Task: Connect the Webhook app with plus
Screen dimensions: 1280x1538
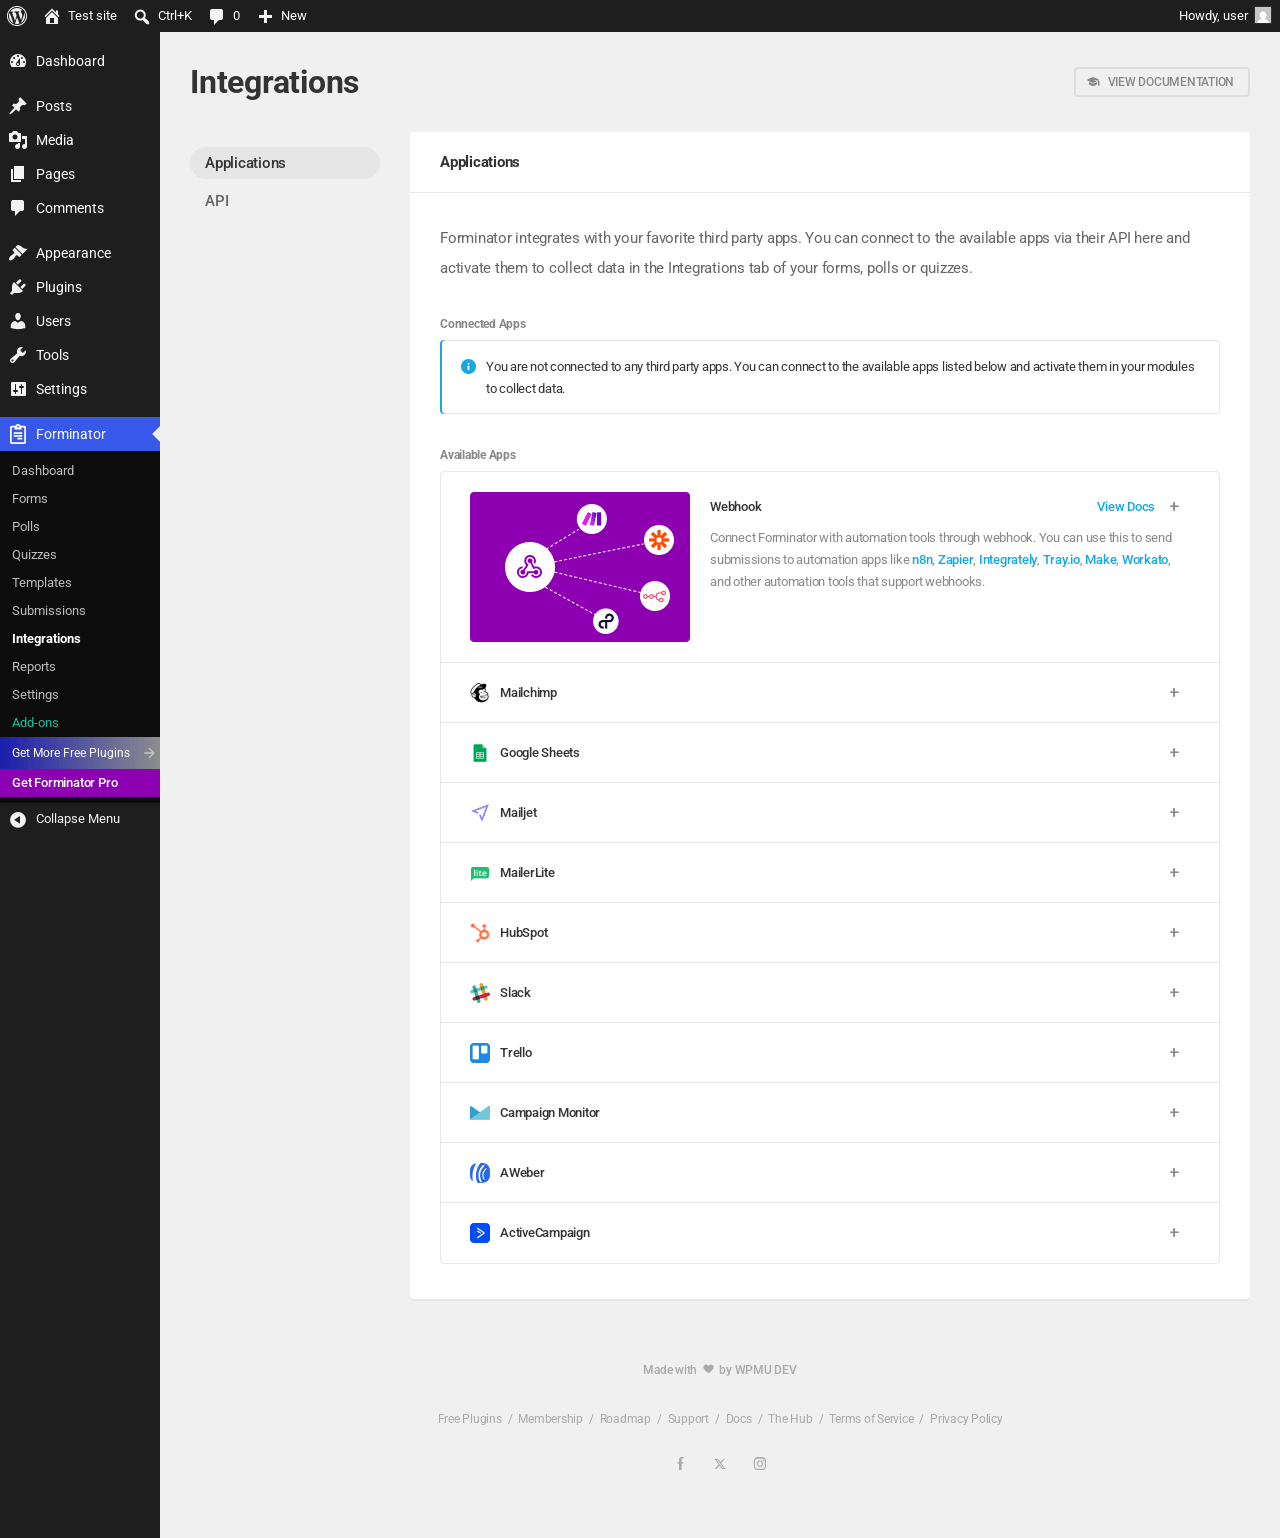Action: pos(1174,507)
